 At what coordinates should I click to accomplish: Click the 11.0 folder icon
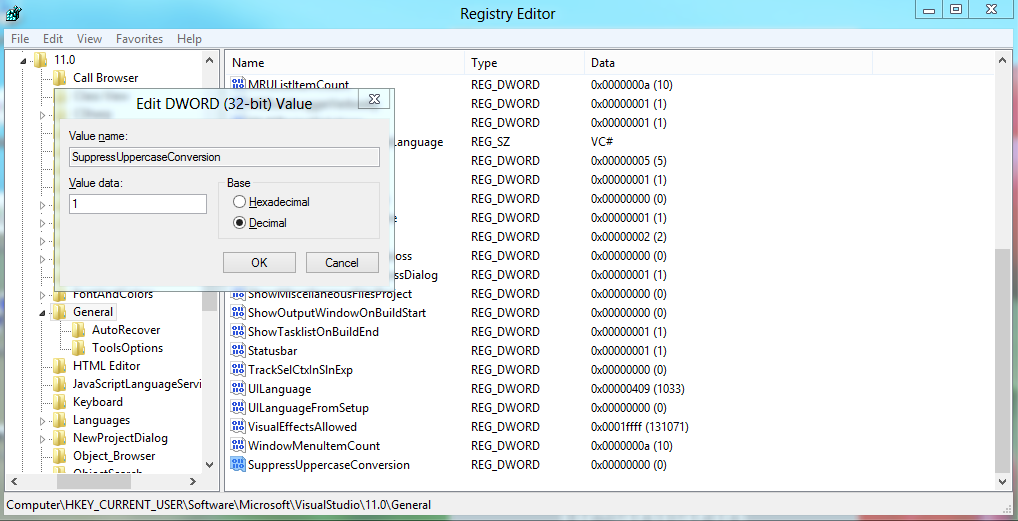click(41, 60)
